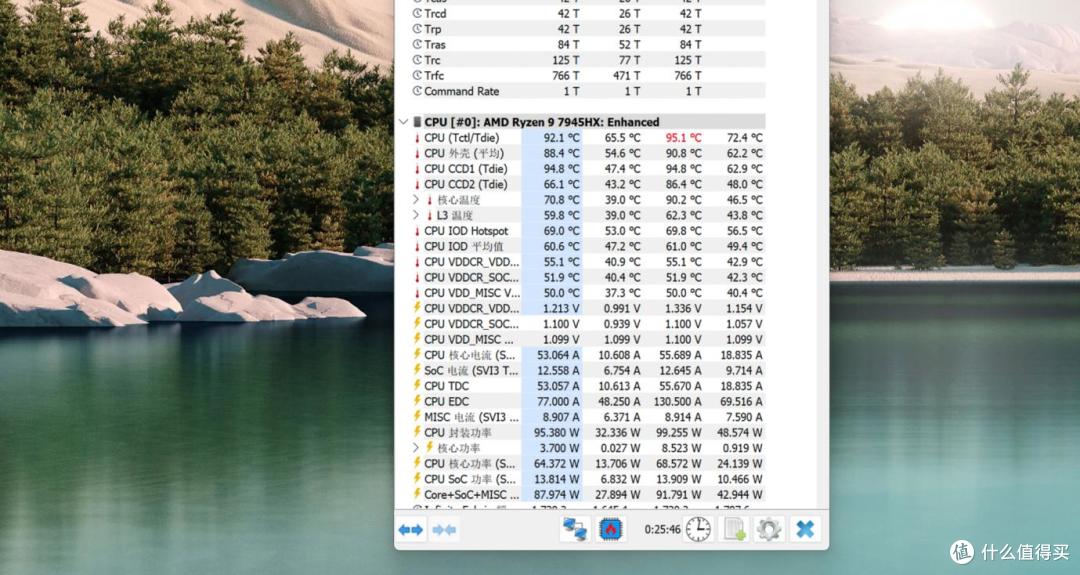
Task: Click the thermometer icon beside CPU (Tctl/Tdie)
Action: (x=417, y=138)
